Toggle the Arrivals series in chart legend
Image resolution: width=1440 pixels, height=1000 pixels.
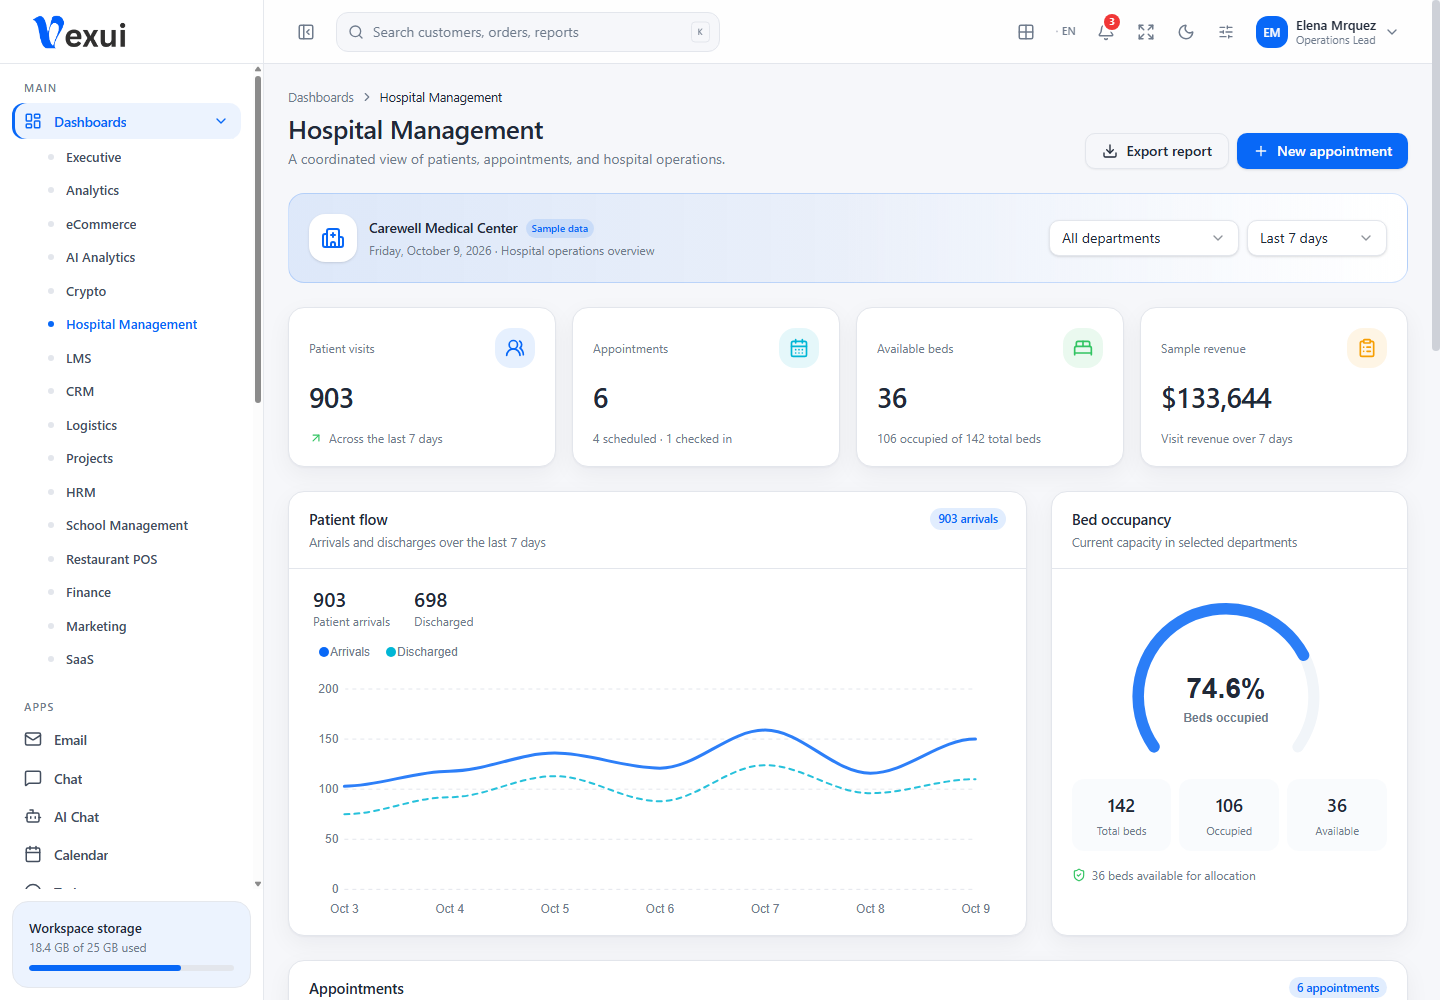(x=344, y=652)
